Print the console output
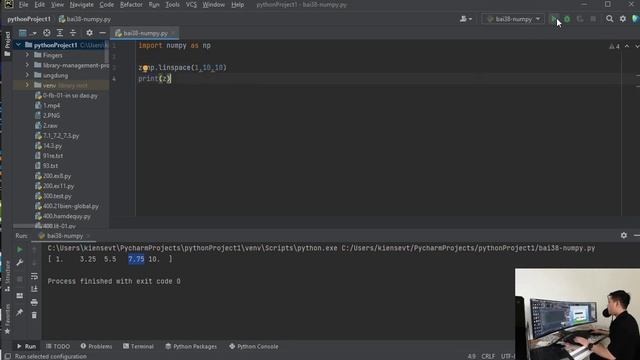Screen dimensions: 640x360 pyautogui.click(x=34, y=302)
